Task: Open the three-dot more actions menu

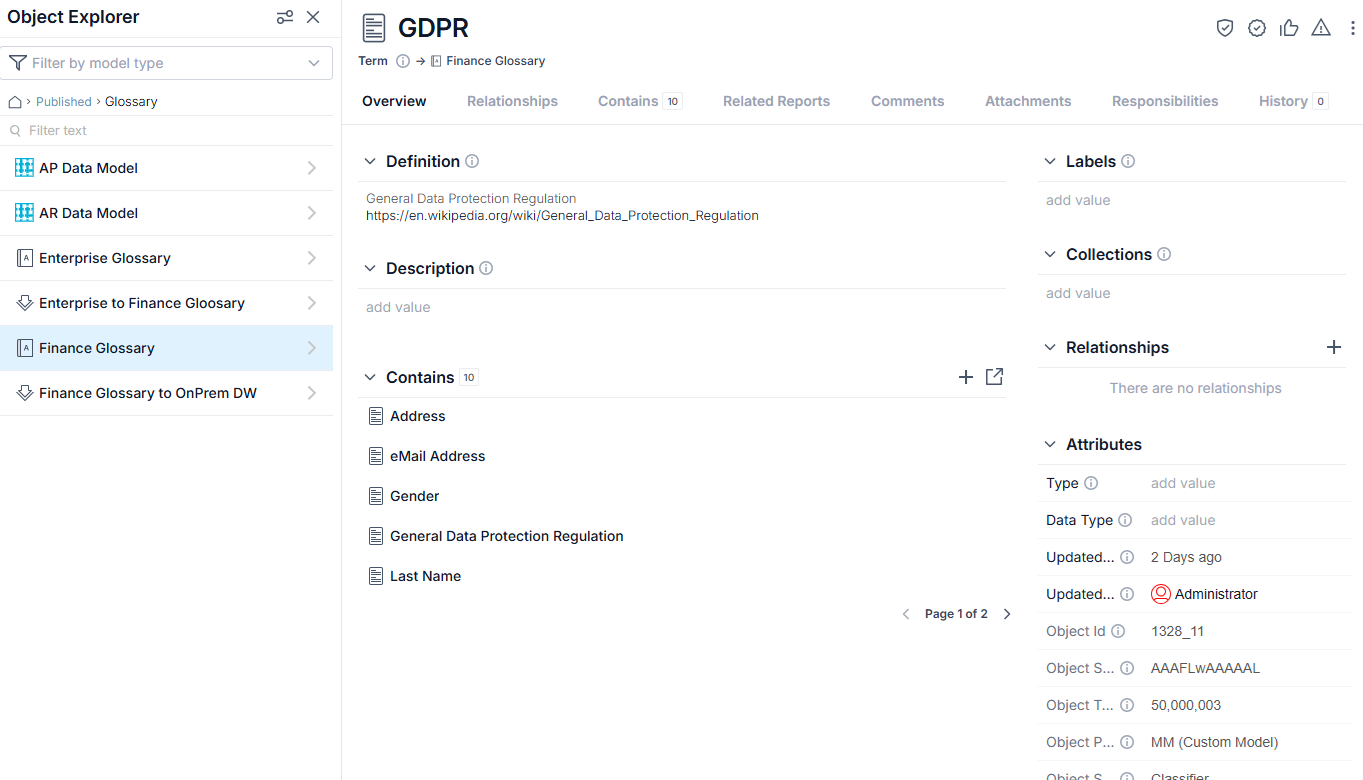Action: (x=1352, y=28)
